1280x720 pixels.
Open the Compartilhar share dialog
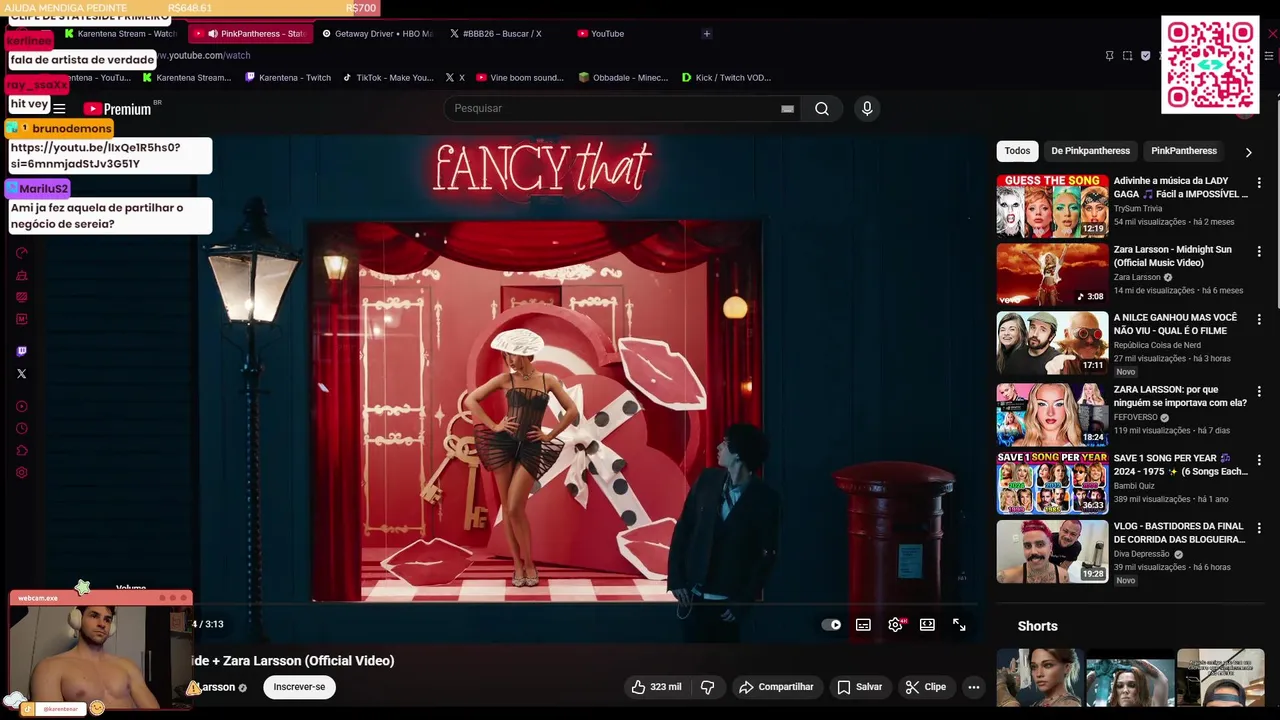(x=776, y=687)
